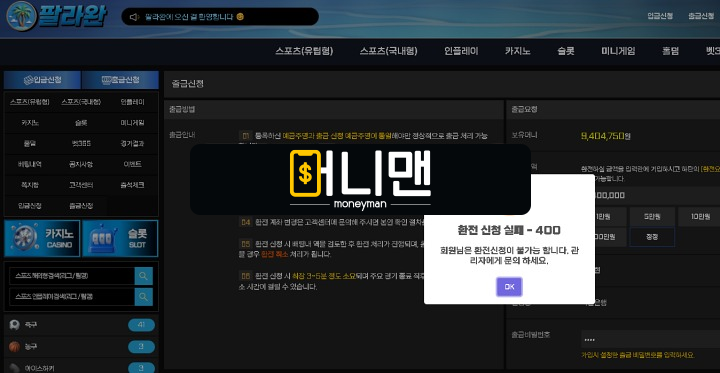Open 스포츠(유럽형) in the top navigation bar
Image resolution: width=720 pixels, height=373 pixels.
[304, 51]
